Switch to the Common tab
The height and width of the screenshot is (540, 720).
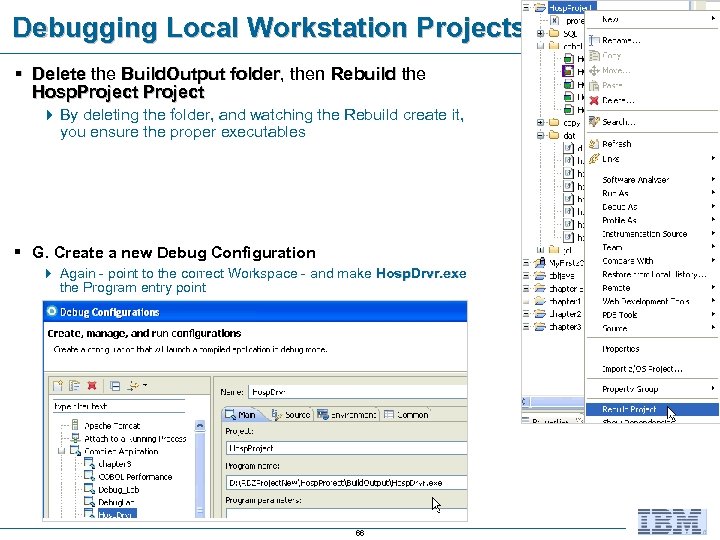point(406,415)
